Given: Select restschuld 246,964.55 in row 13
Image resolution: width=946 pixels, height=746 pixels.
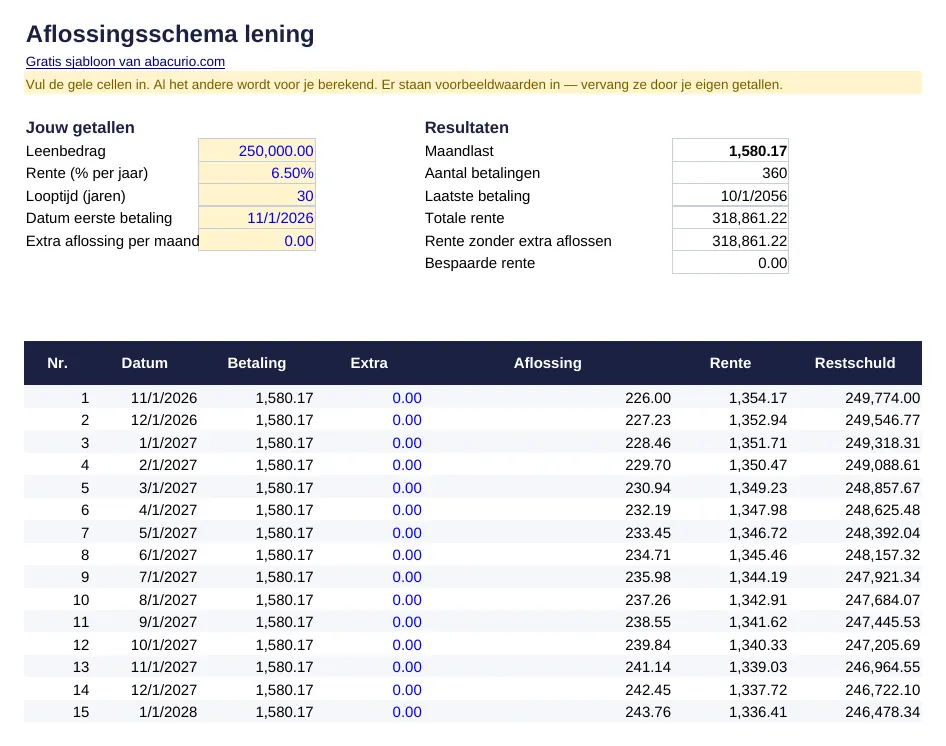Looking at the screenshot, I should pos(883,667).
